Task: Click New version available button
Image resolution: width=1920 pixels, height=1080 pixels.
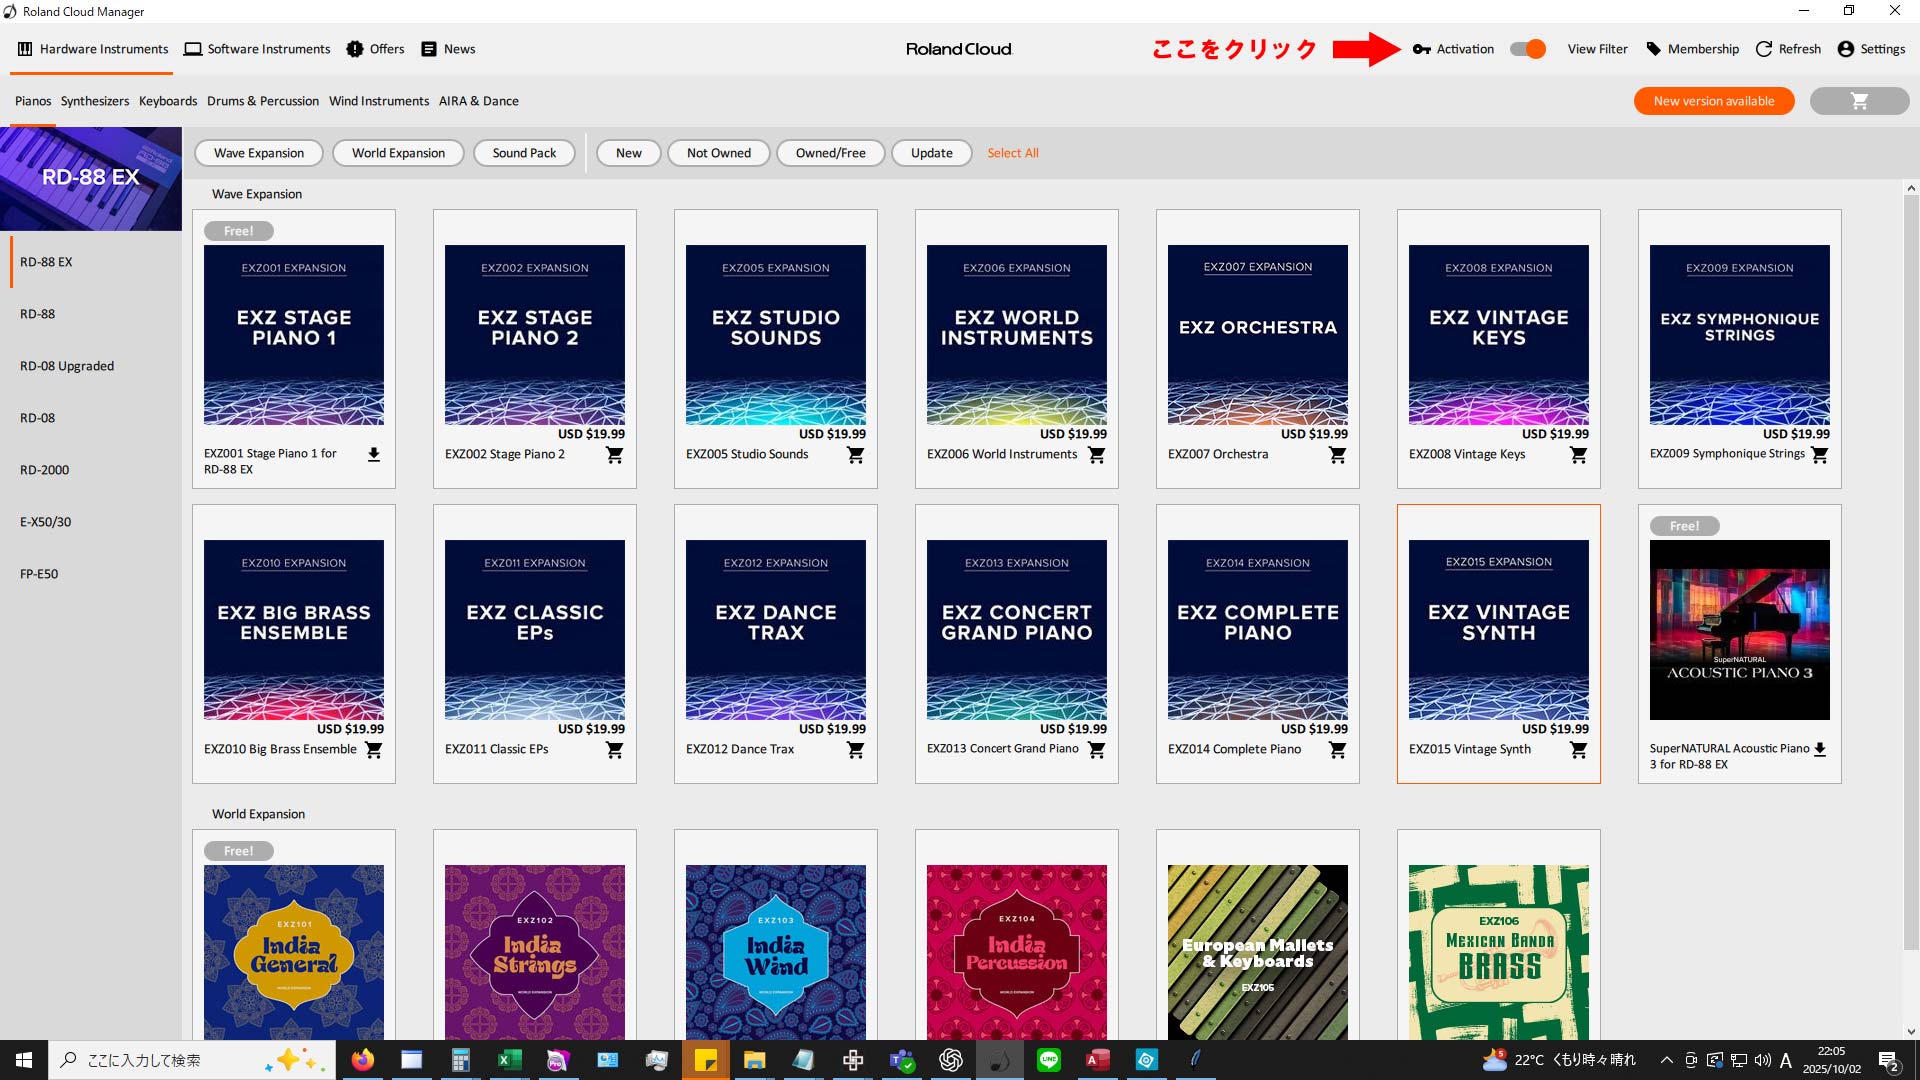Action: (1713, 101)
